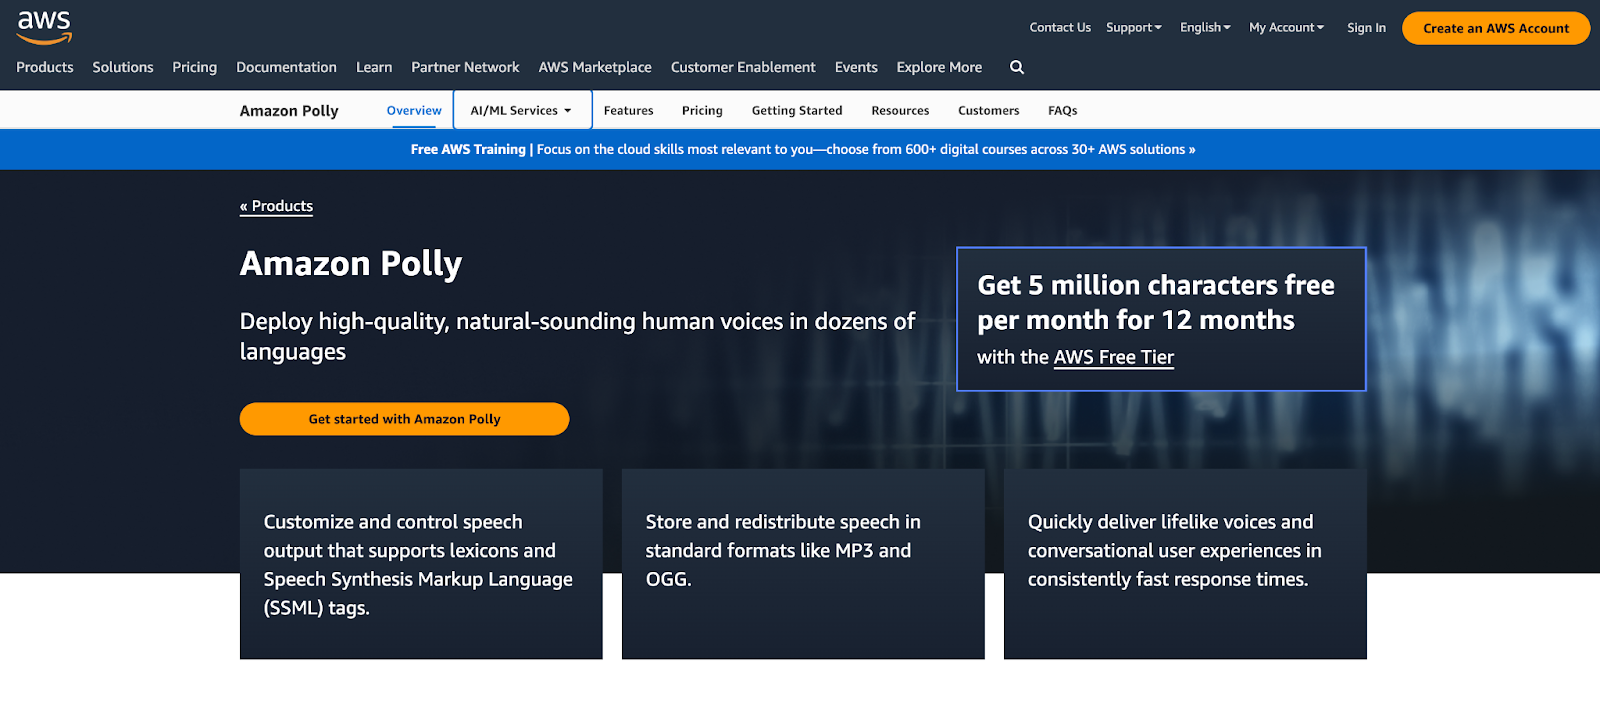Screen dimensions: 1600x715
Task: Click Get started with Amazon Polly button
Action: click(x=404, y=419)
